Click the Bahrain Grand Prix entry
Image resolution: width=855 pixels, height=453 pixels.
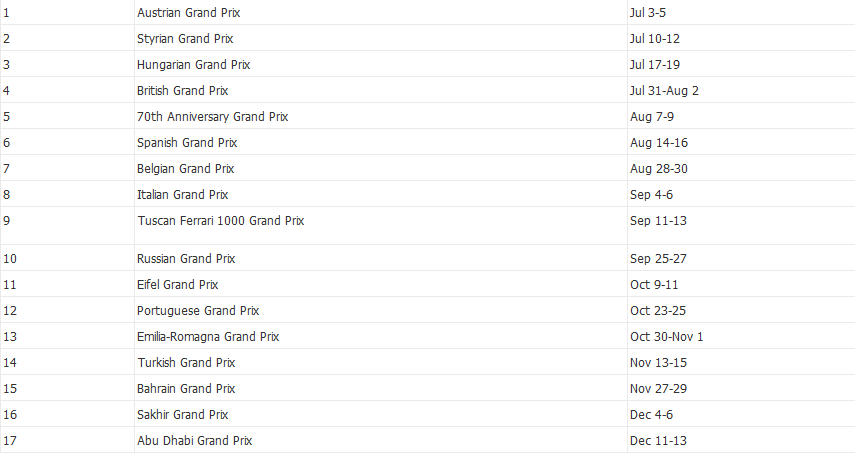coord(187,389)
